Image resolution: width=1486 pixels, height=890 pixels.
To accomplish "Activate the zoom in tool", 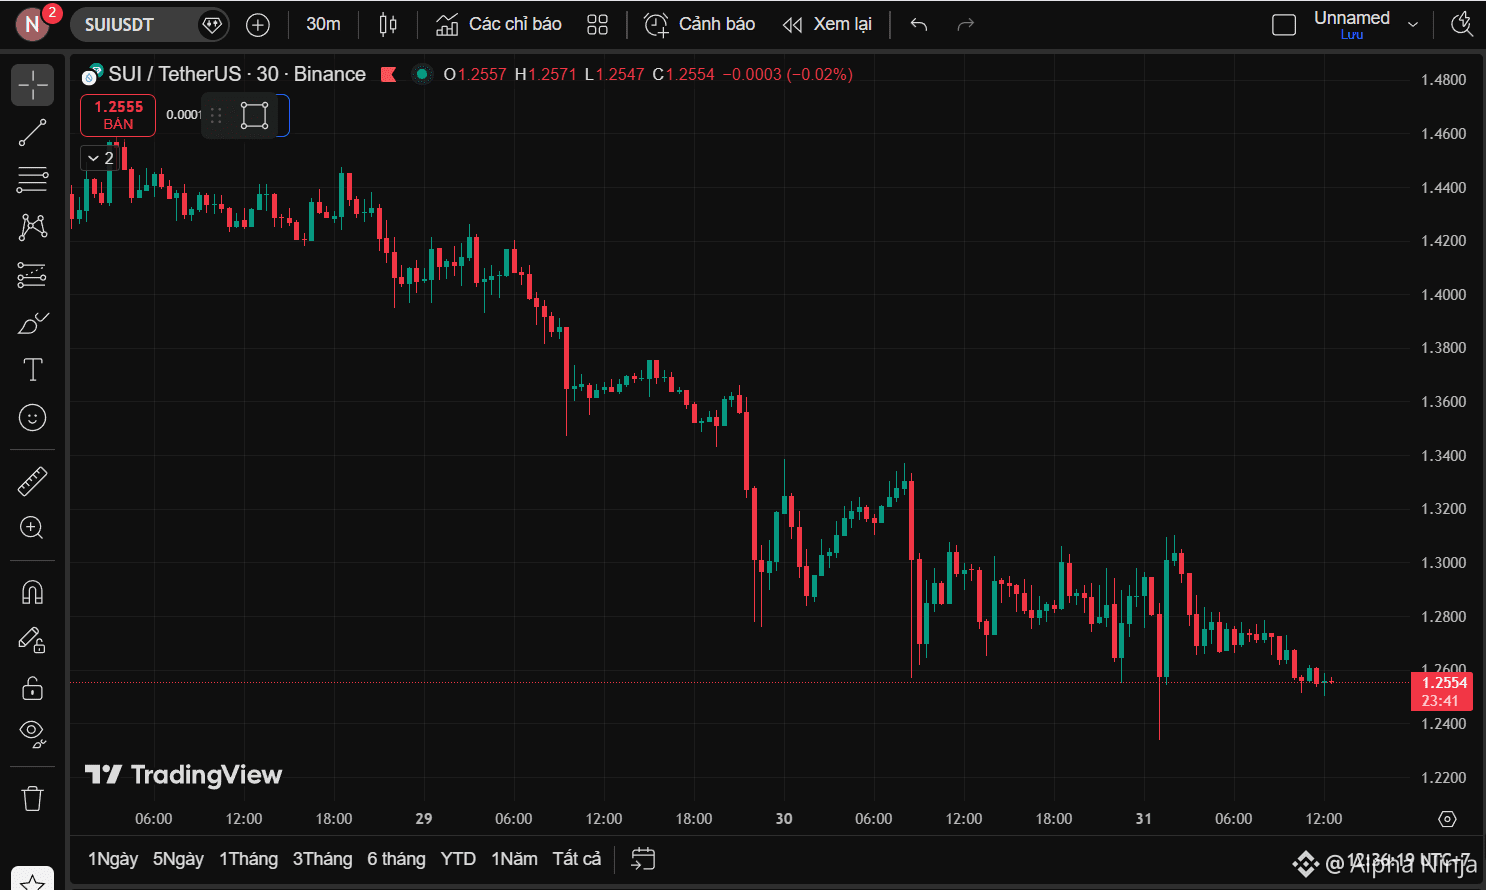I will [32, 528].
